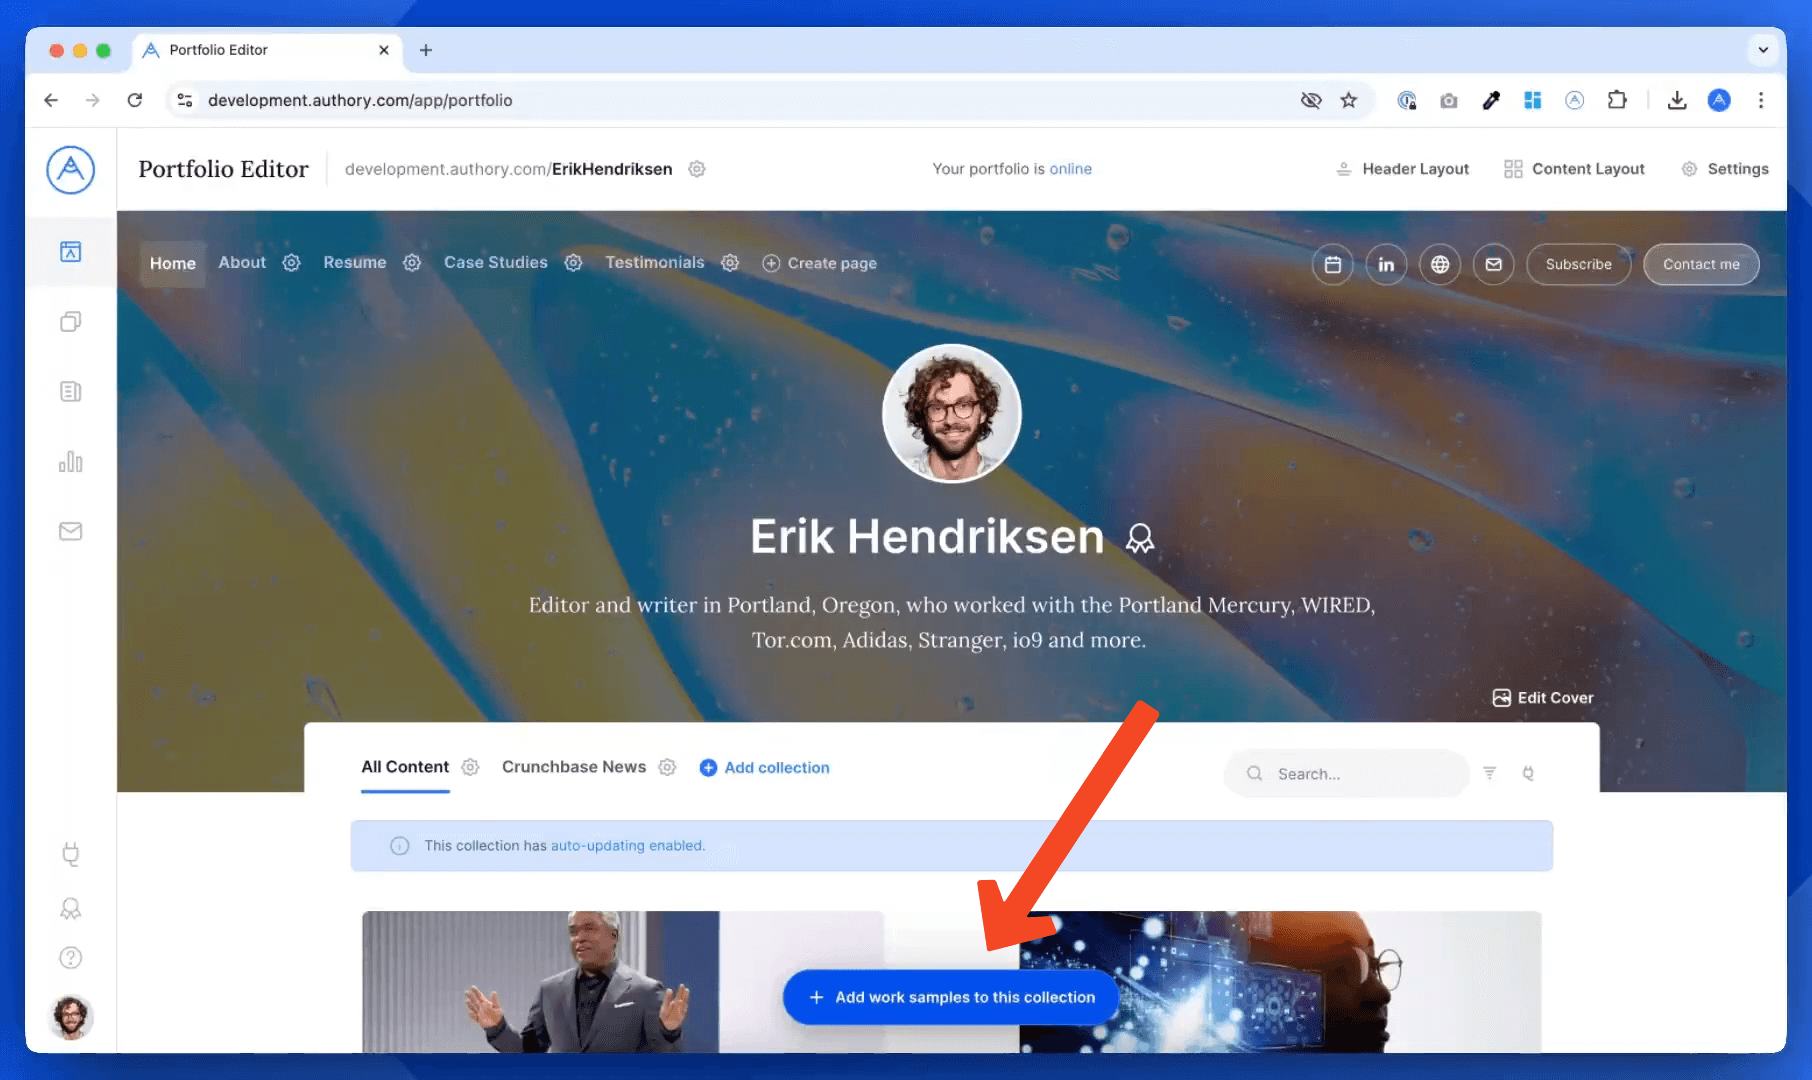
Task: Click Add collection
Action: click(x=765, y=767)
